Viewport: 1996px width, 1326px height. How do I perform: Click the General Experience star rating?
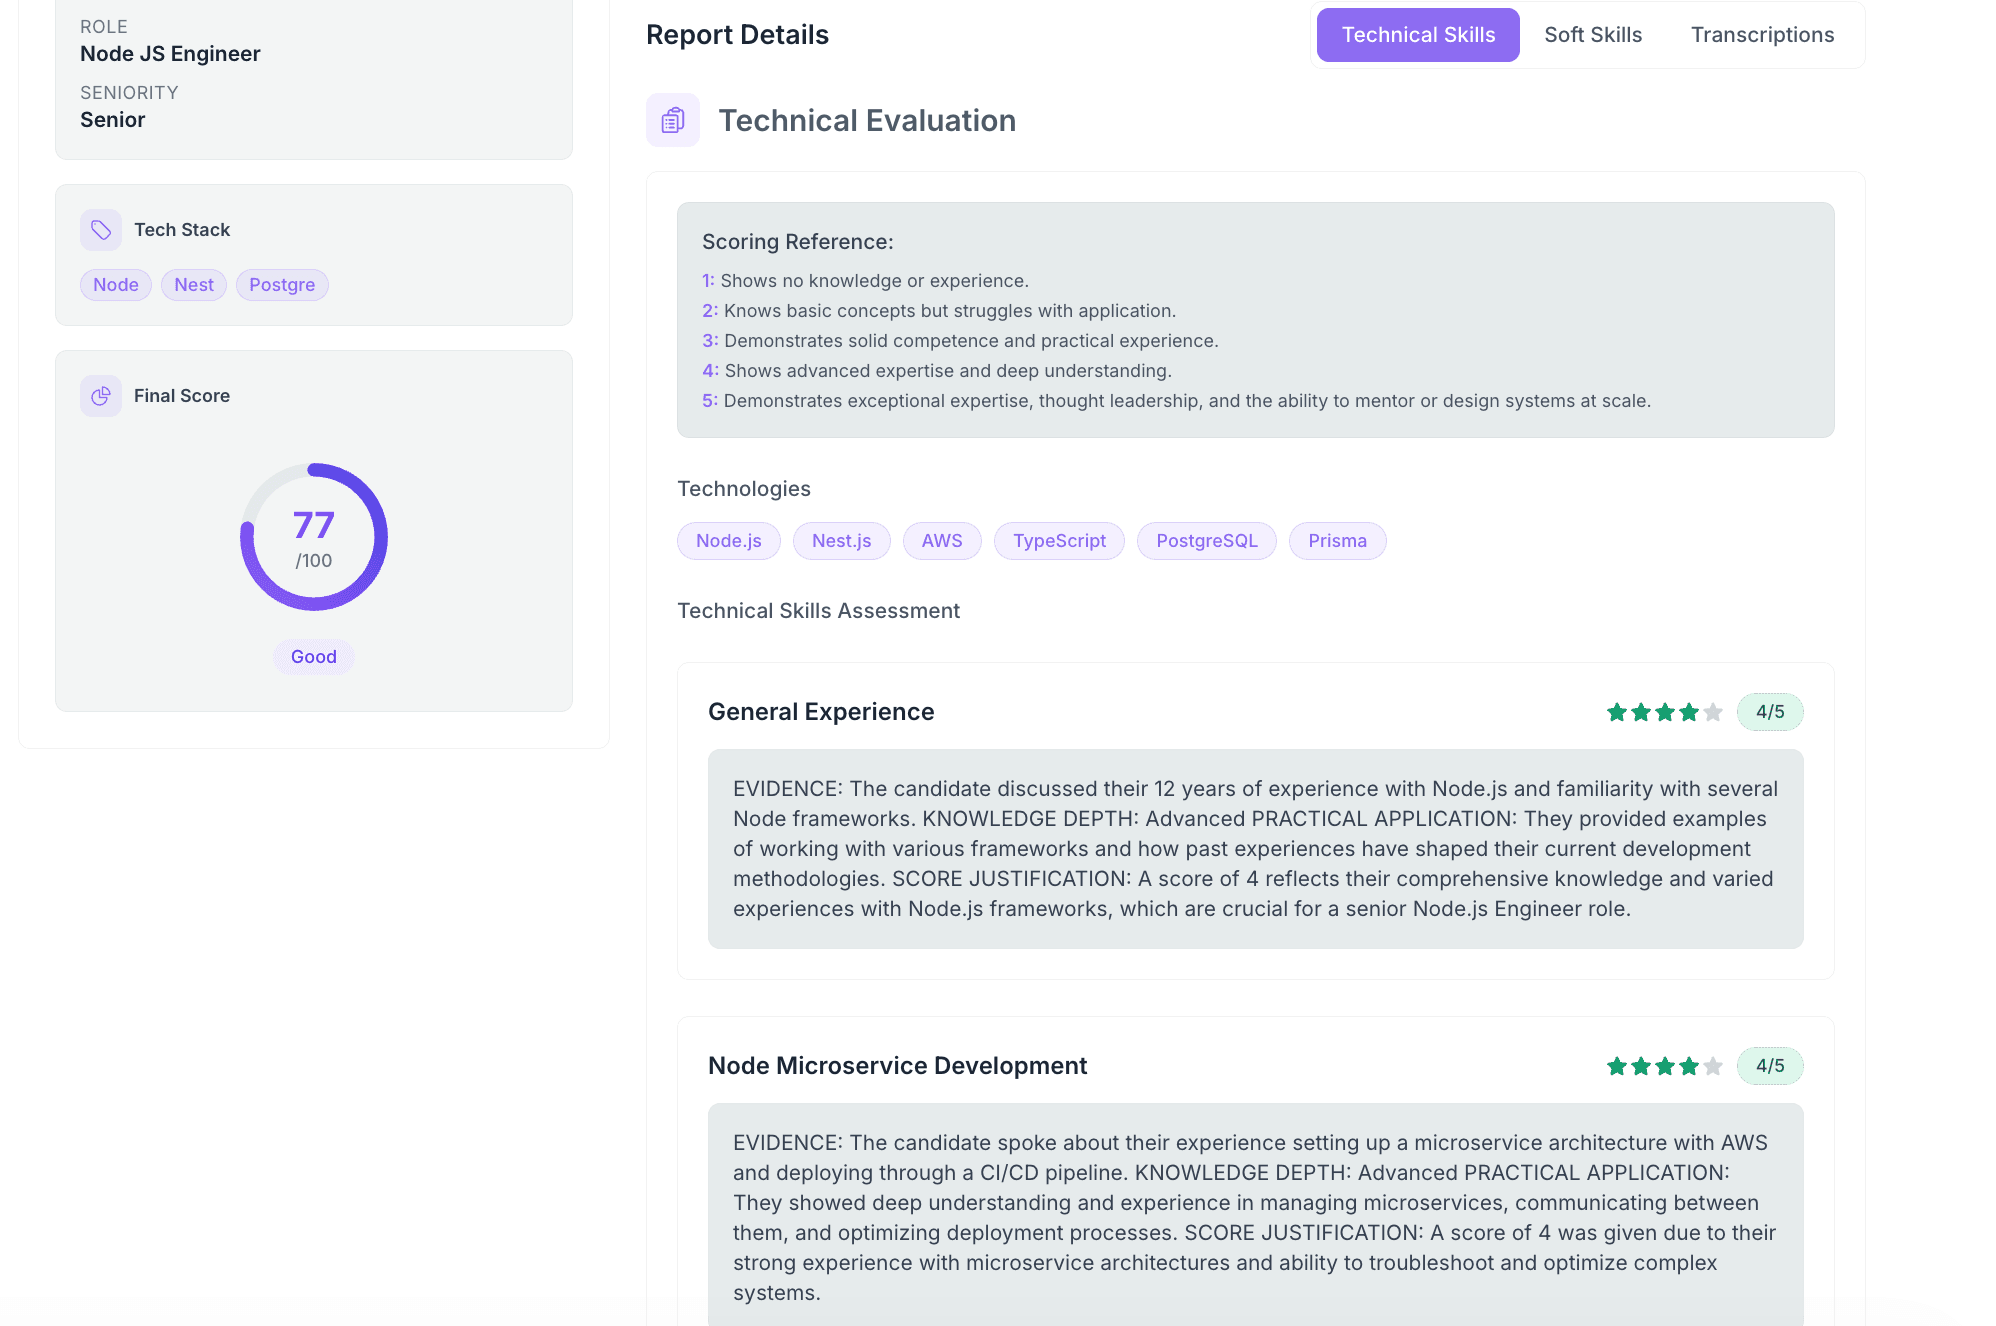coord(1664,712)
